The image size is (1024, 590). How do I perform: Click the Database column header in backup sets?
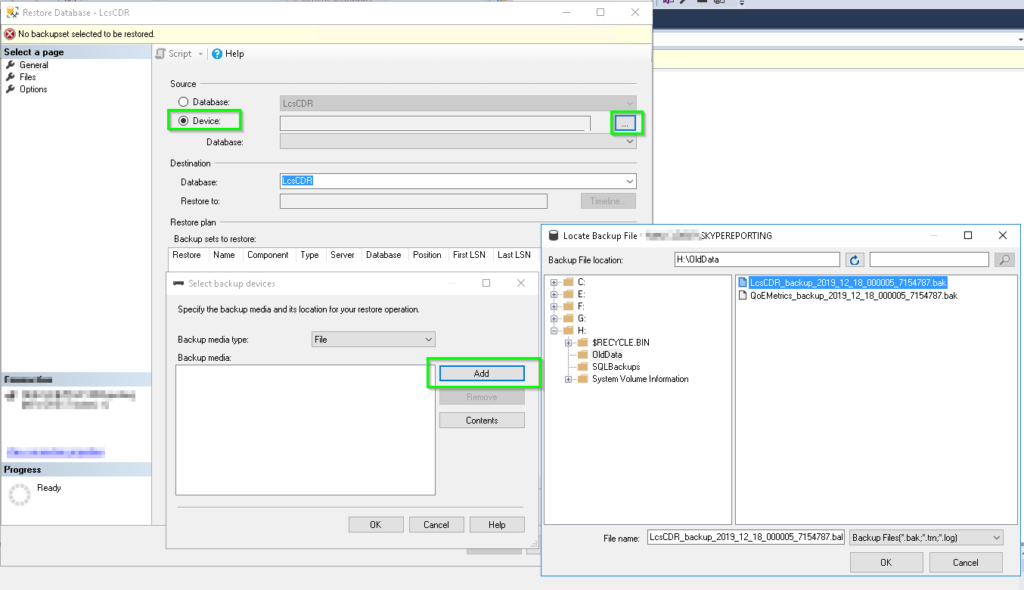[x=383, y=255]
